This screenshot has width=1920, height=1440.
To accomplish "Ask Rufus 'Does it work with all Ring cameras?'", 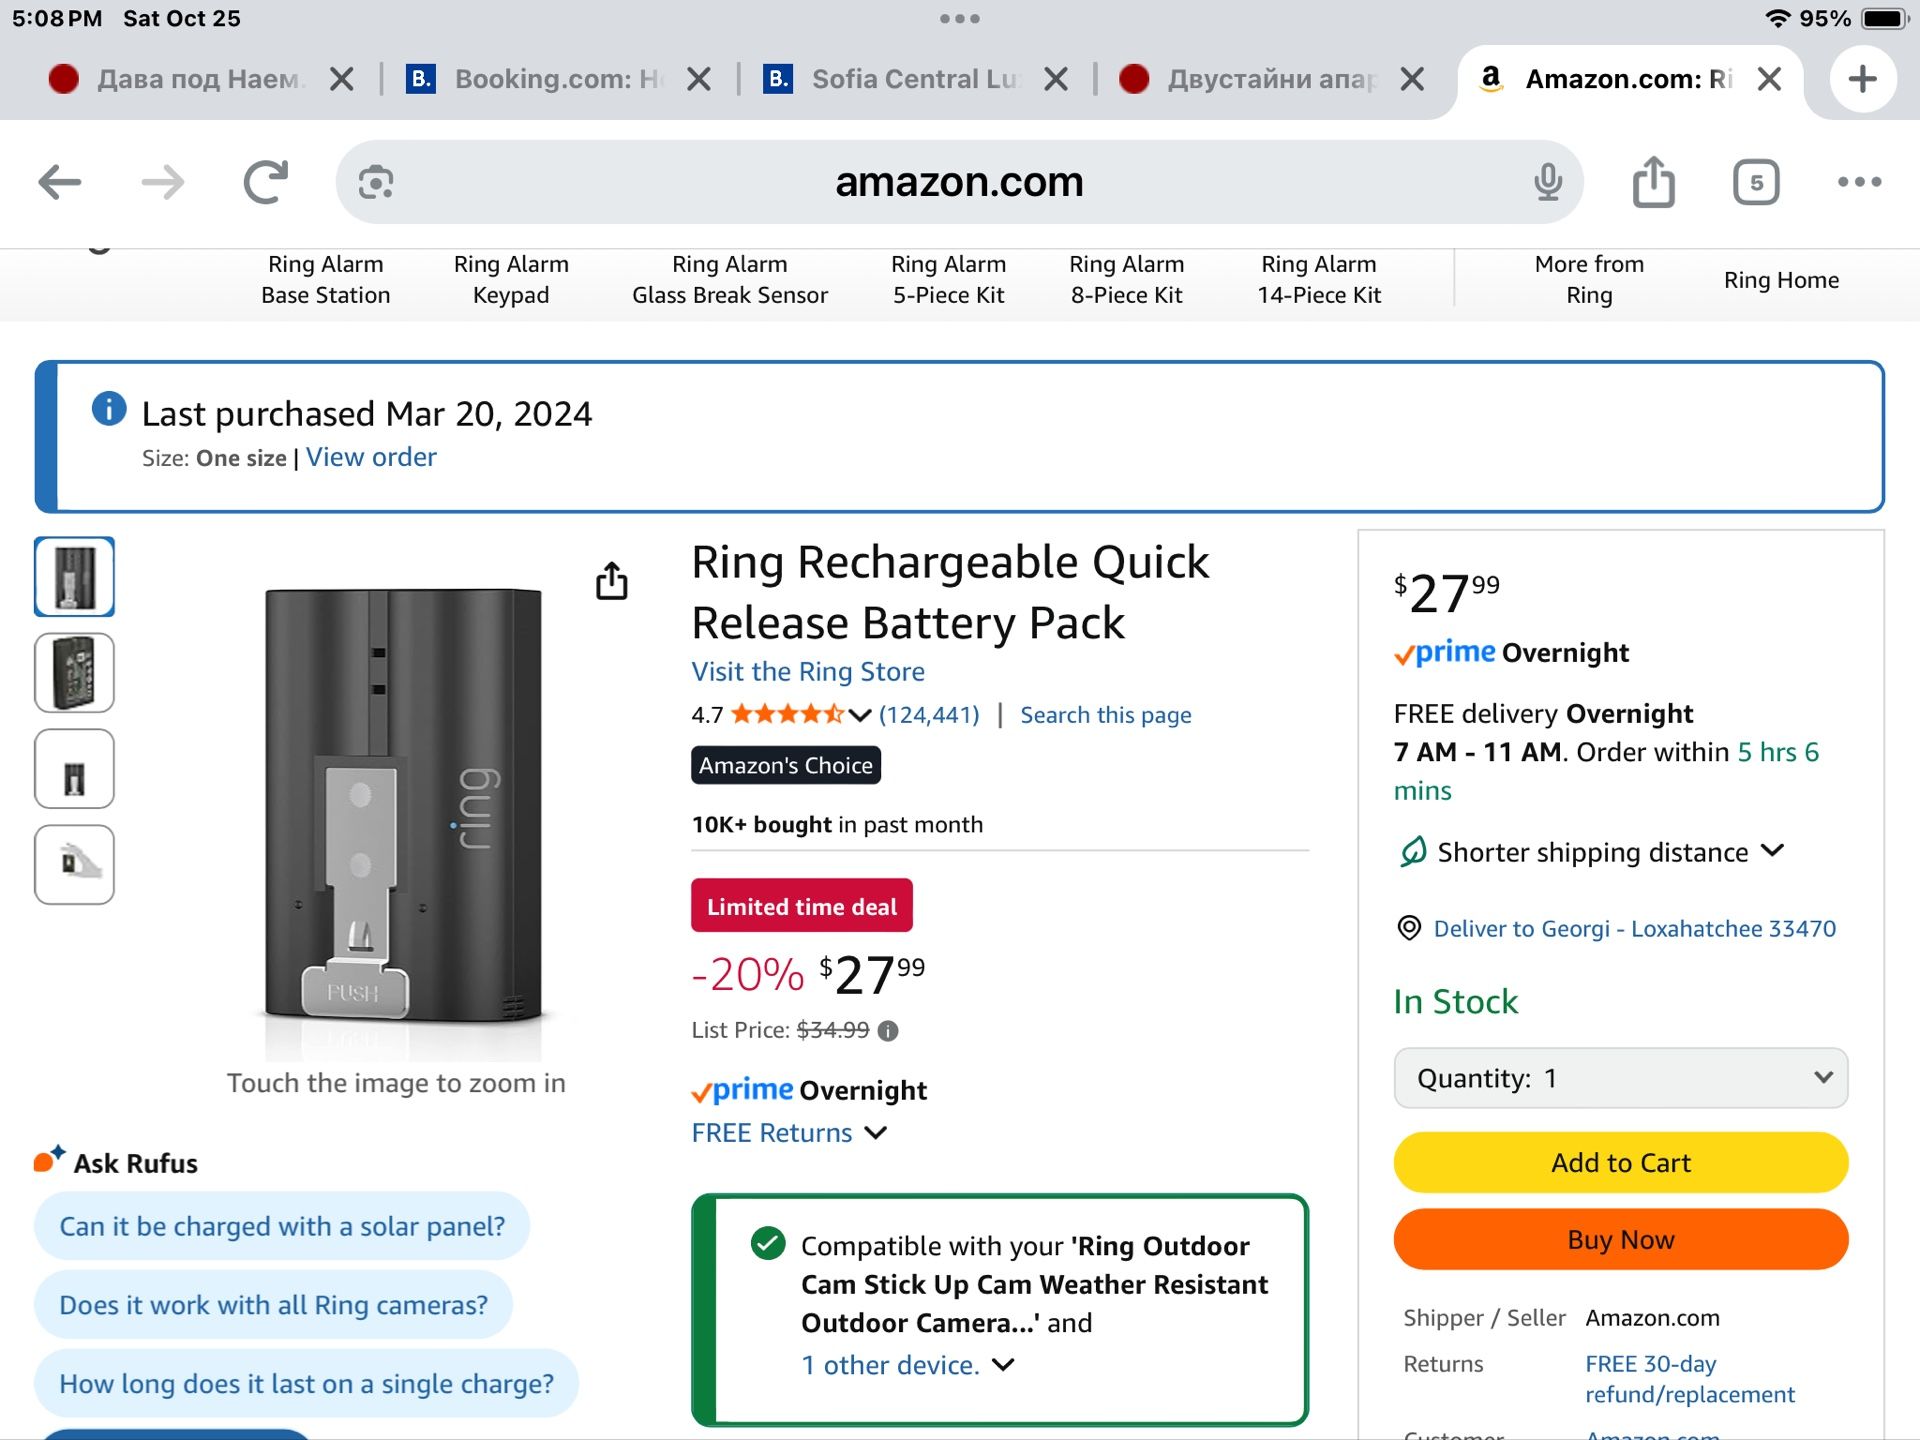I will 272,1305.
